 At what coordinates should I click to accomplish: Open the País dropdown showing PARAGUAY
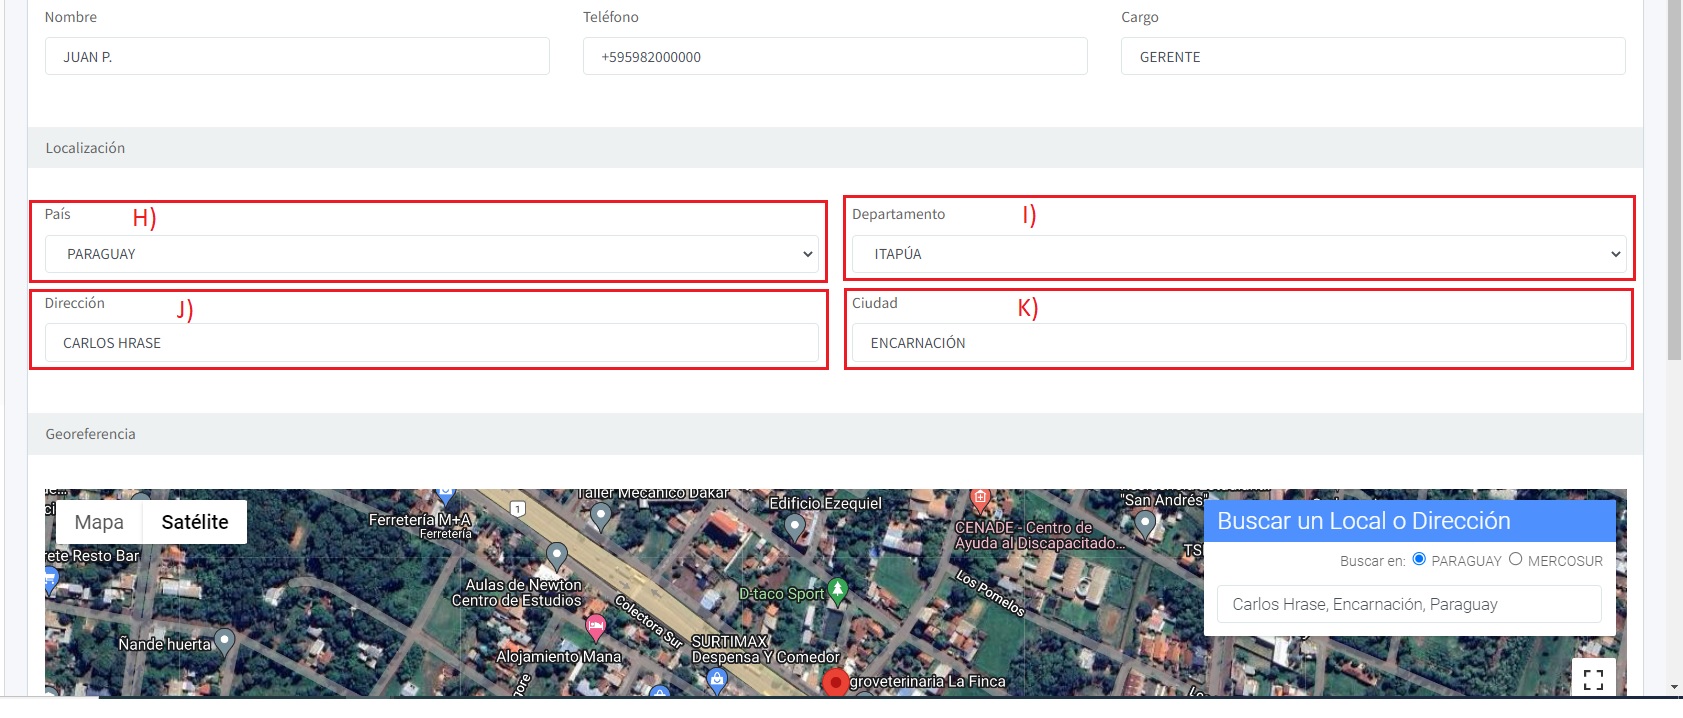[431, 254]
